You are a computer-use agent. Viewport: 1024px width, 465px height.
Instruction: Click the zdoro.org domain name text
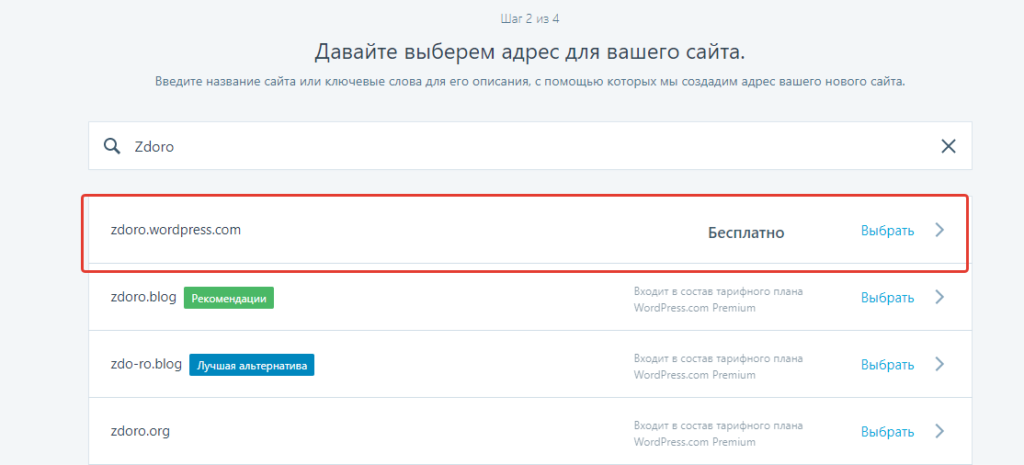[x=140, y=432]
